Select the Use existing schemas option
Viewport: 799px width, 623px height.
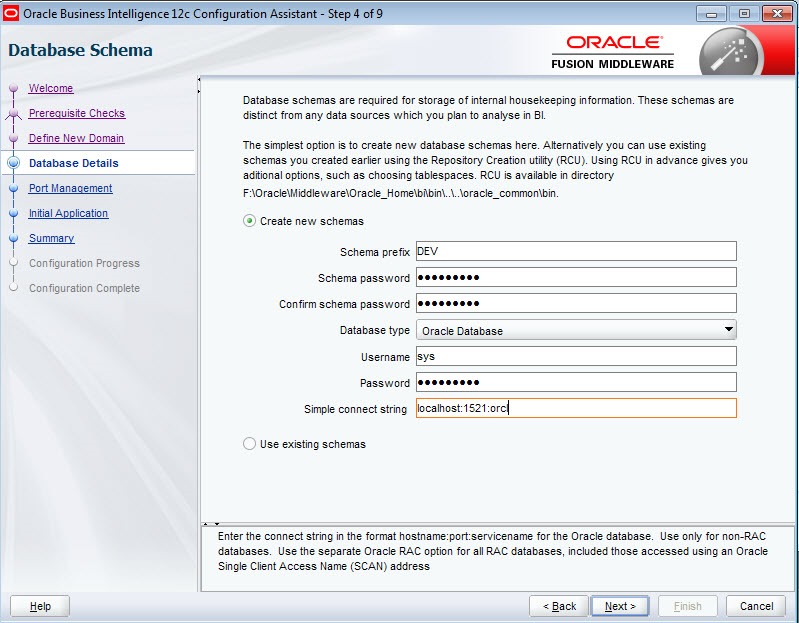click(x=249, y=444)
